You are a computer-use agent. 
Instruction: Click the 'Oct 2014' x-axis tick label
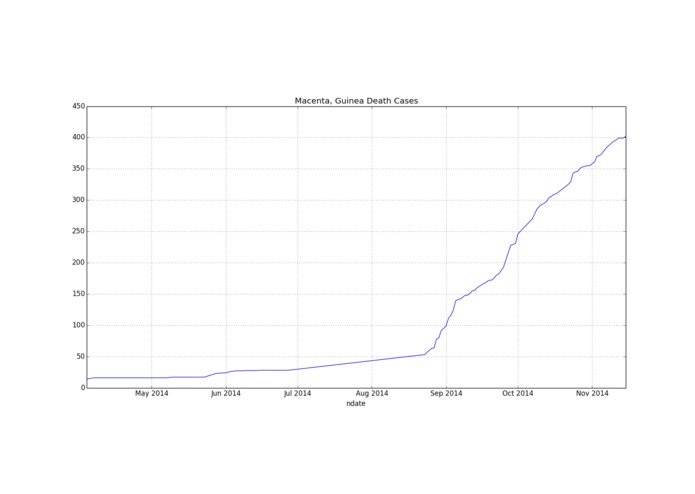tap(518, 393)
